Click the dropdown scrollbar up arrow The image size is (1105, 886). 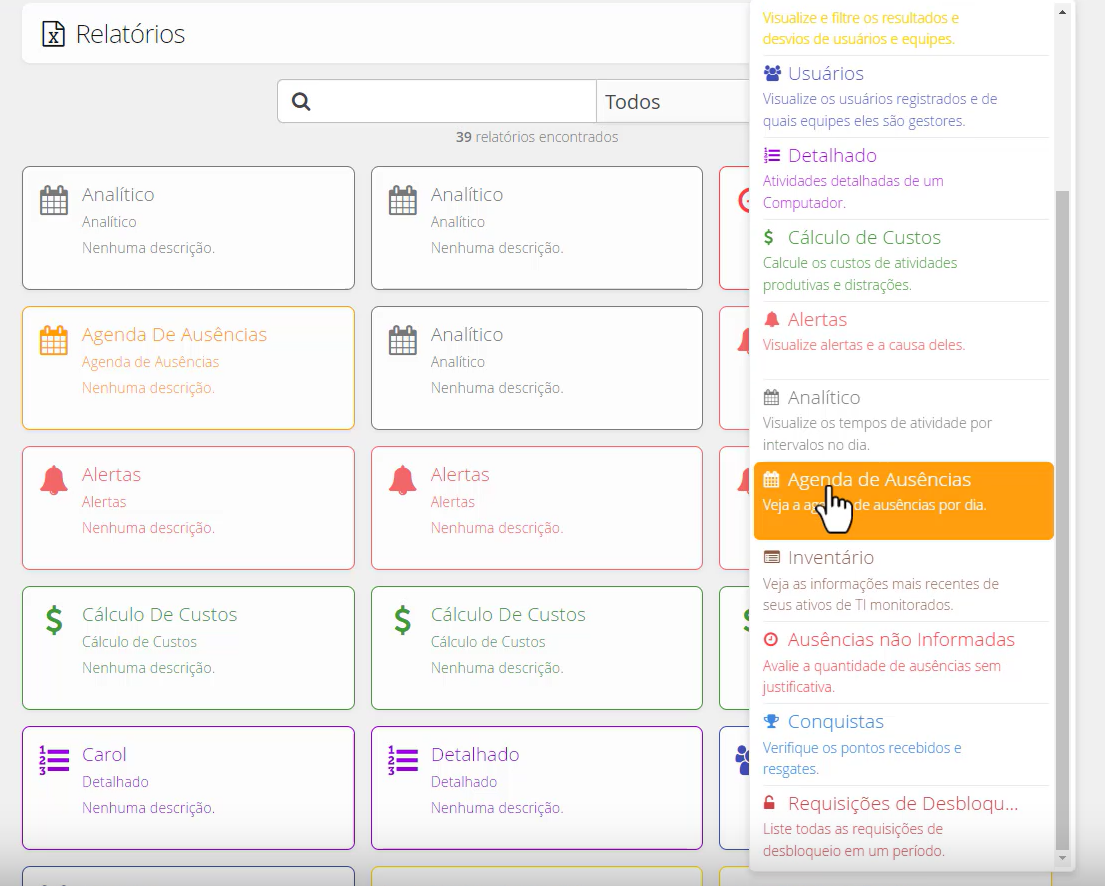click(1062, 12)
